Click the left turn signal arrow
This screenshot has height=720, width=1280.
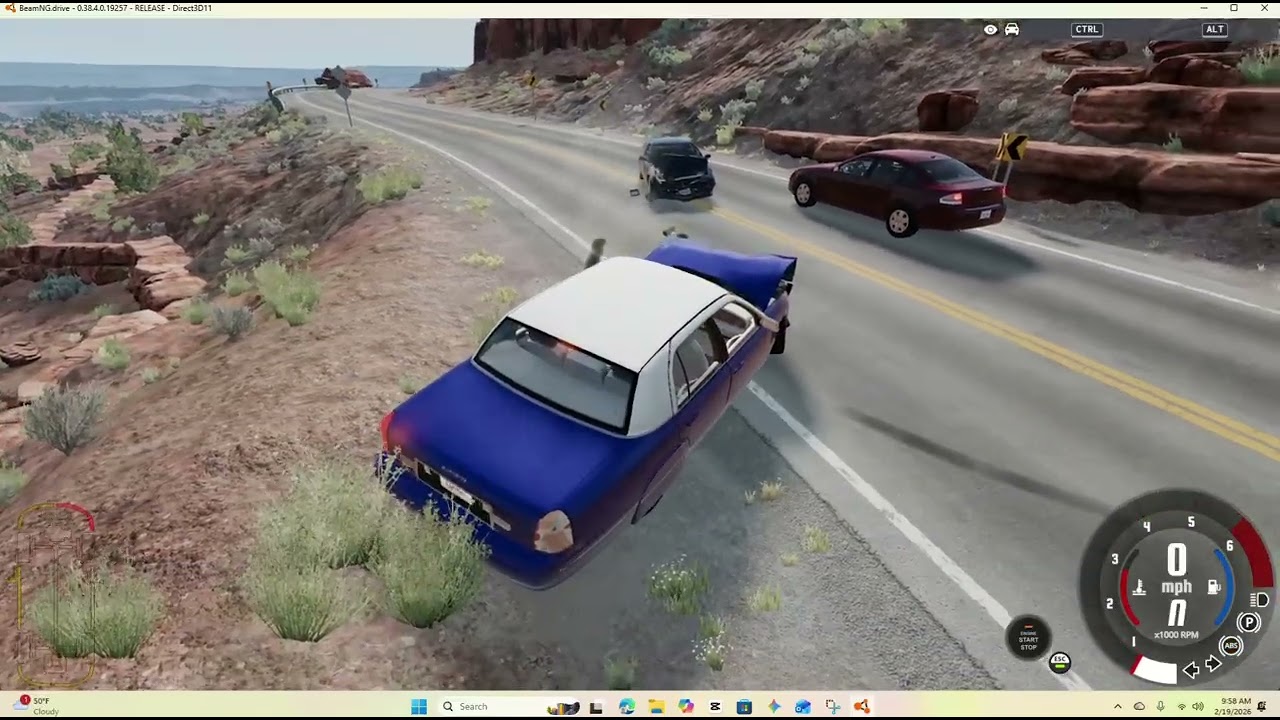1191,670
